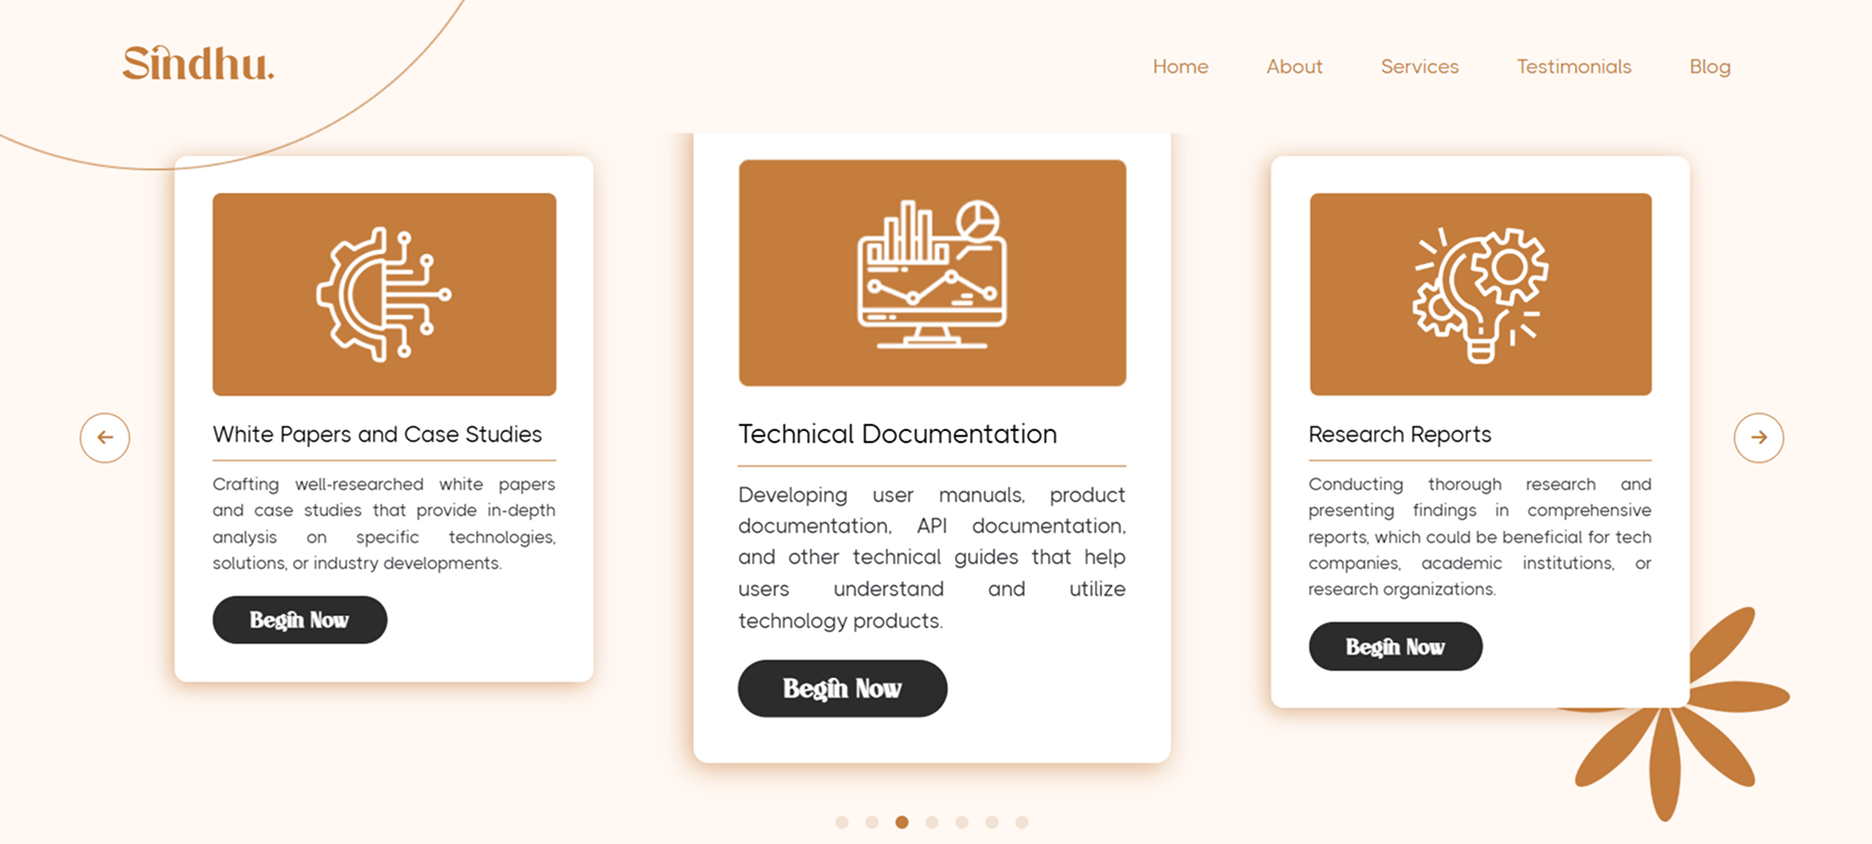Click the previous slide arrow

click(x=105, y=438)
